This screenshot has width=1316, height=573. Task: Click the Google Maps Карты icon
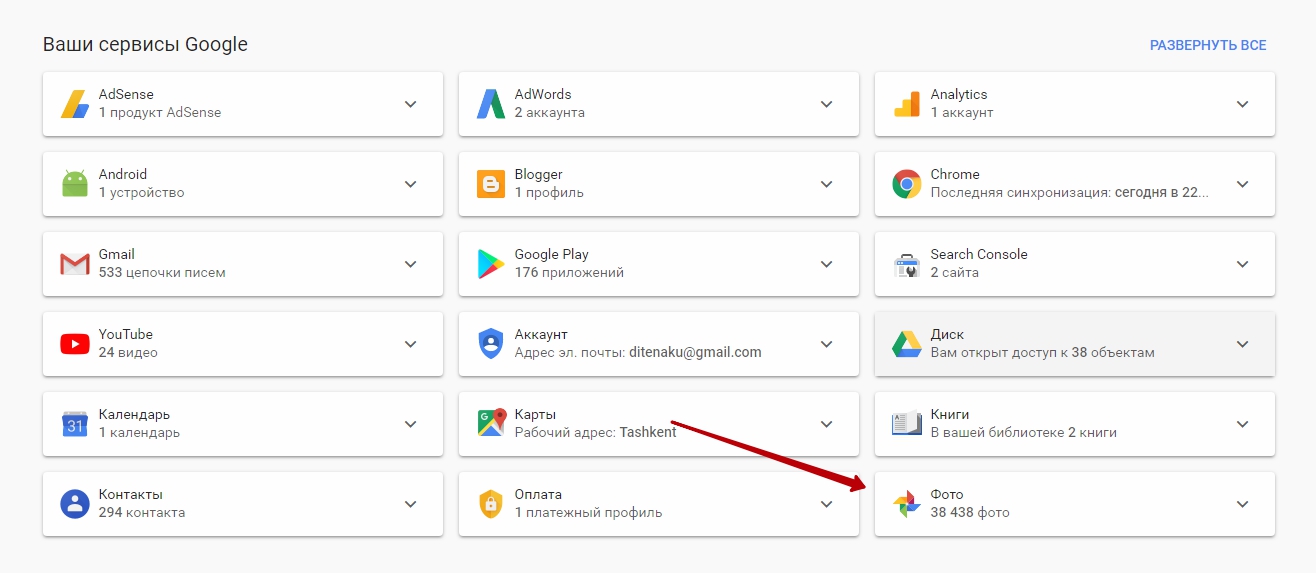point(491,423)
